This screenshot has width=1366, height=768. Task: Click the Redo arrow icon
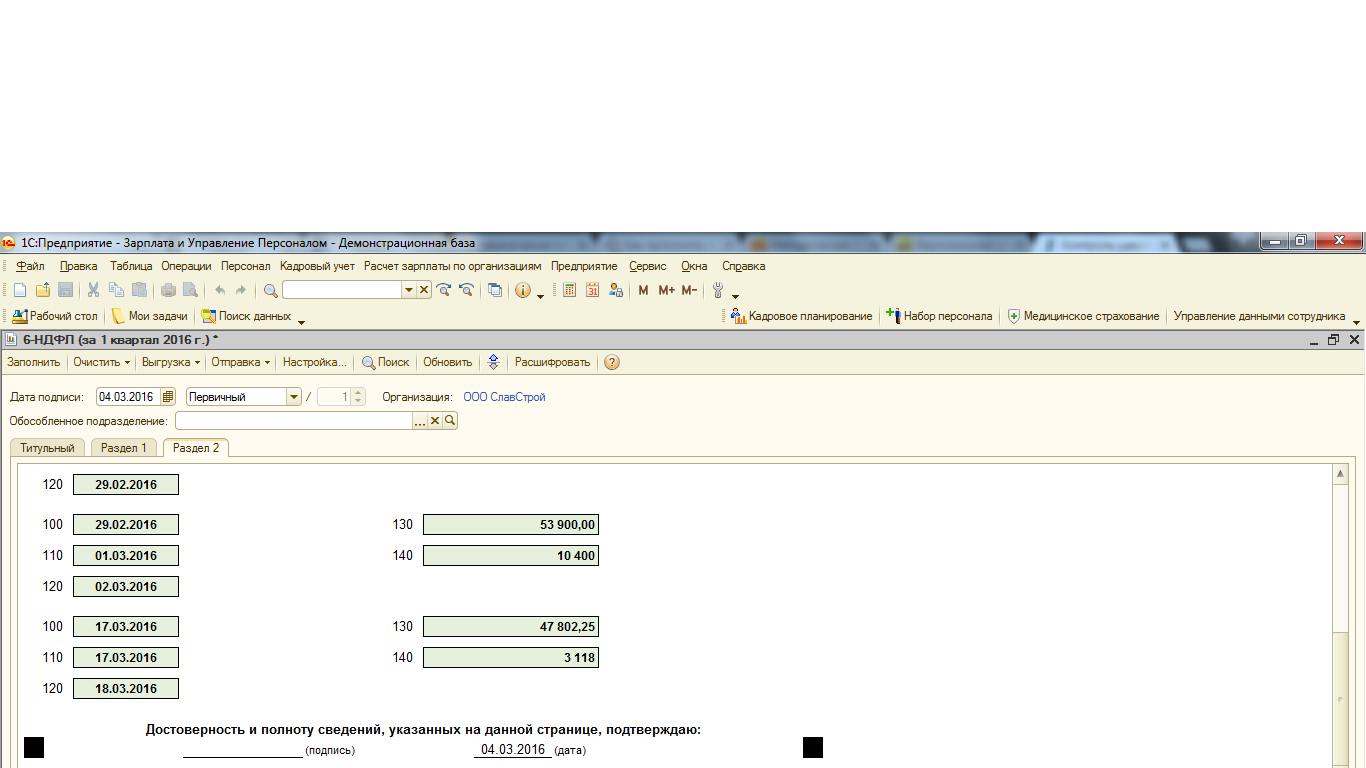[241, 290]
